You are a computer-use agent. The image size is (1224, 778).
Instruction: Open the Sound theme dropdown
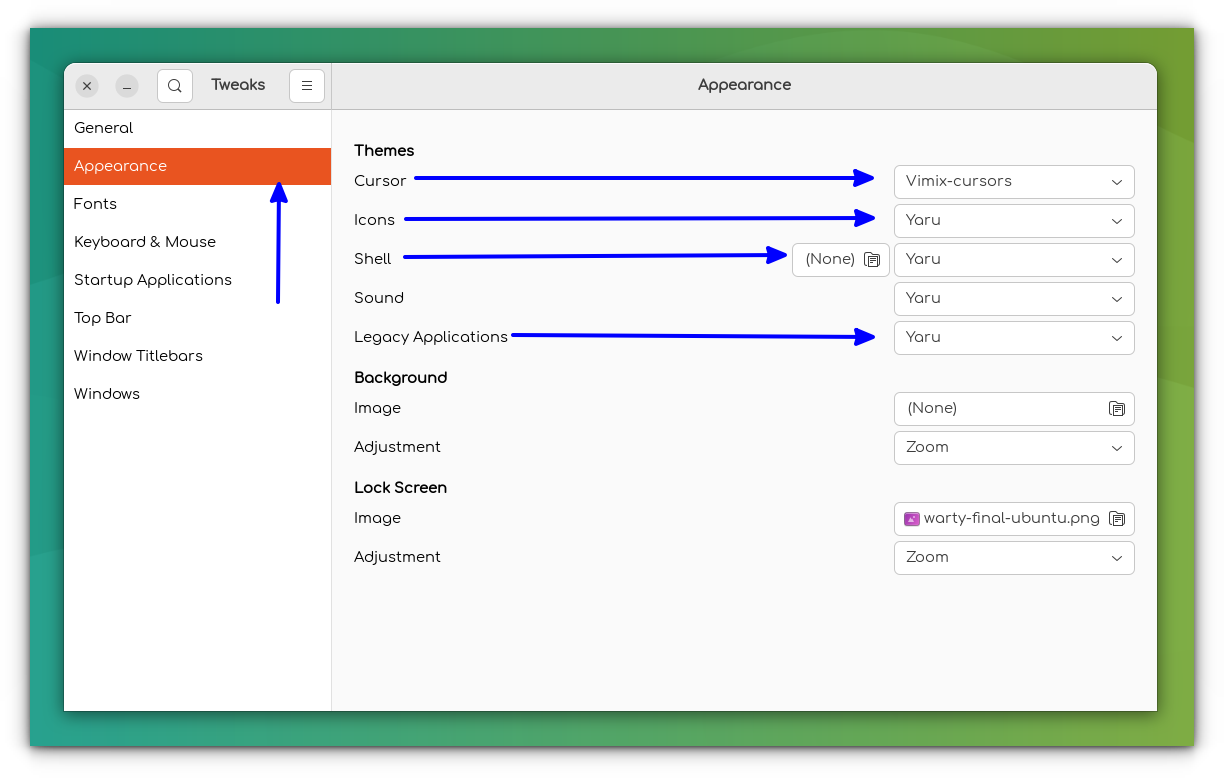click(x=1013, y=298)
